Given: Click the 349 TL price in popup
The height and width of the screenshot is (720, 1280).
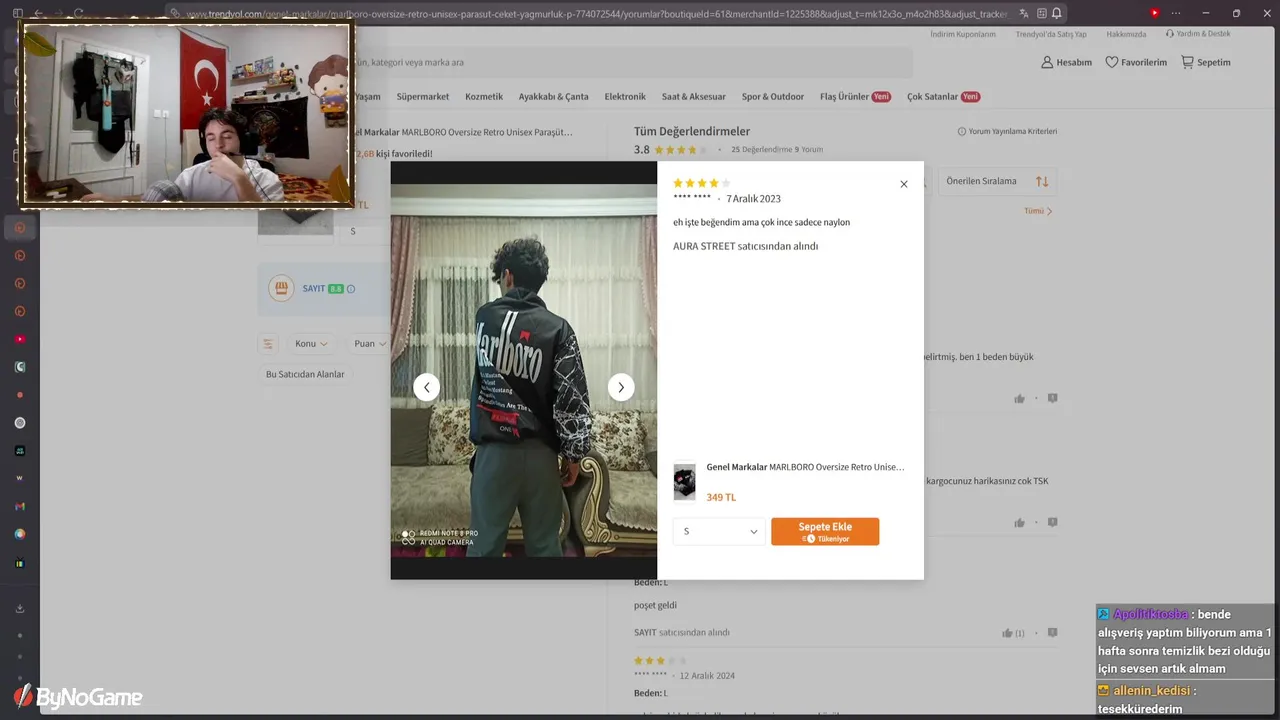Looking at the screenshot, I should pyautogui.click(x=721, y=497).
